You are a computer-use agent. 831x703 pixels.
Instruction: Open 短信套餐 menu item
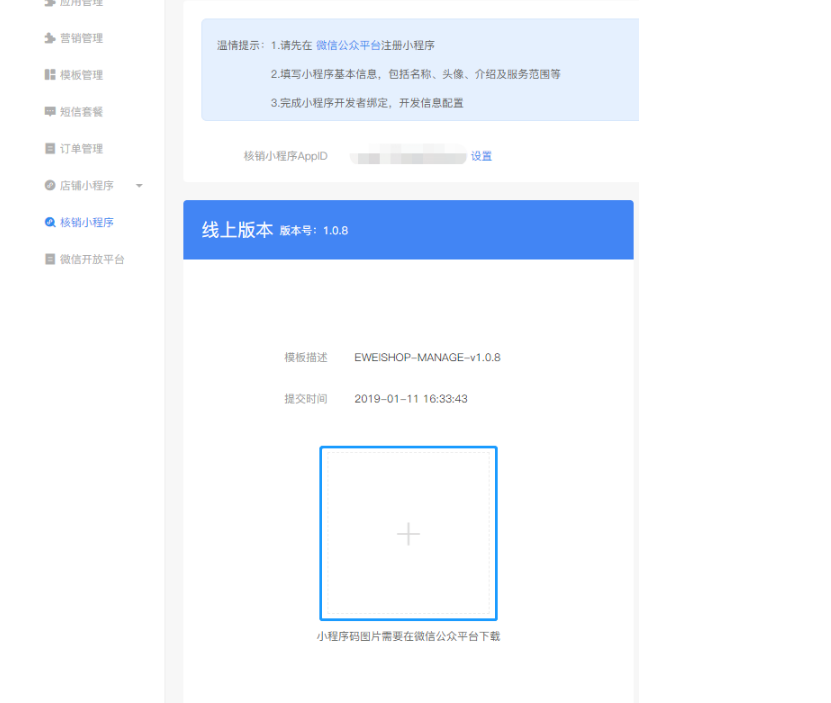point(81,112)
